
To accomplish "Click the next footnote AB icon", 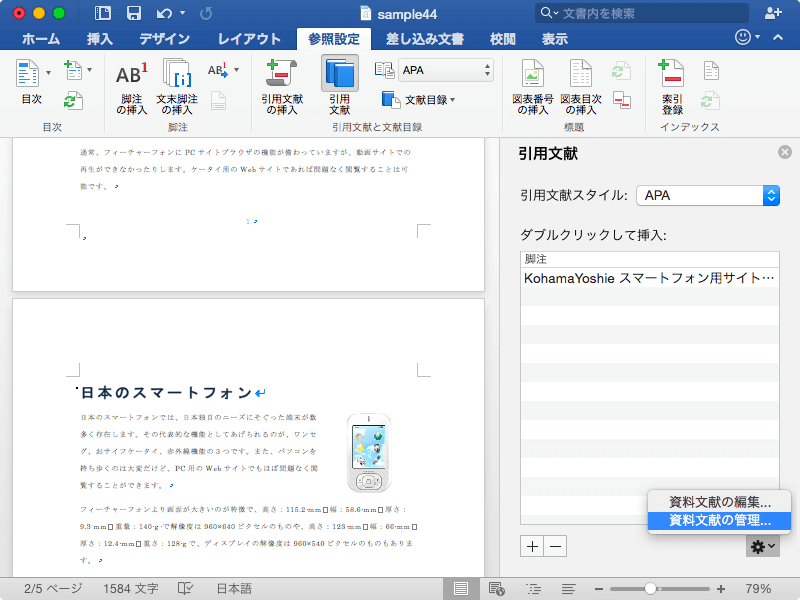I will pos(218,70).
